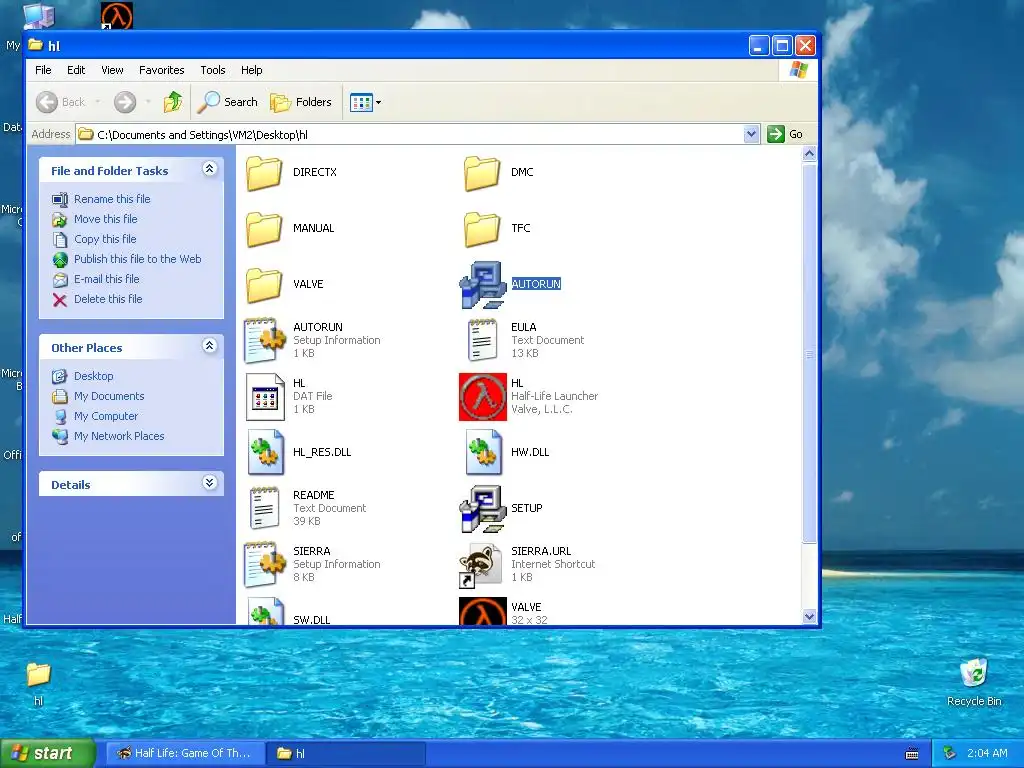Screen dimensions: 1024x768
Task: Click the taskbar clock showing 2:04 AM
Action: [987, 754]
